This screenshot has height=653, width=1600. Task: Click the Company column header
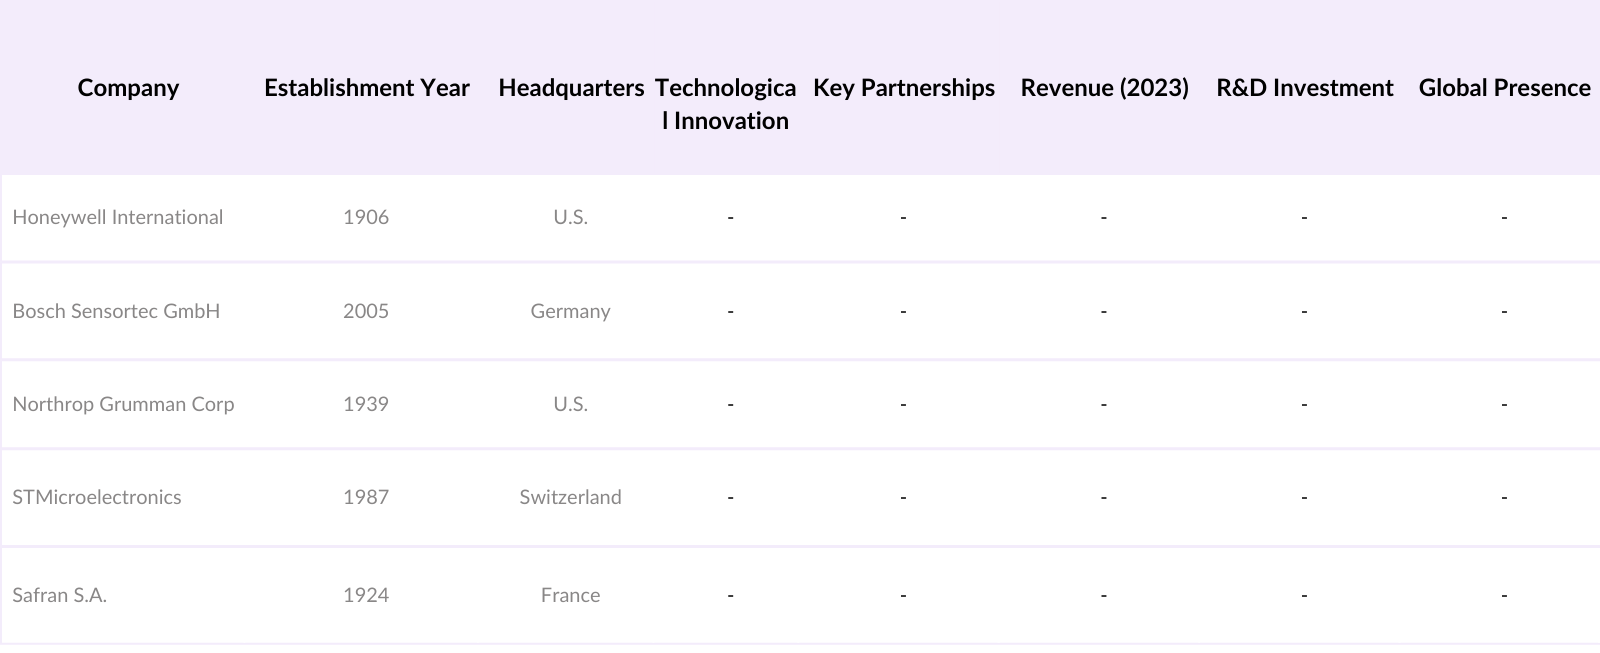(x=128, y=88)
